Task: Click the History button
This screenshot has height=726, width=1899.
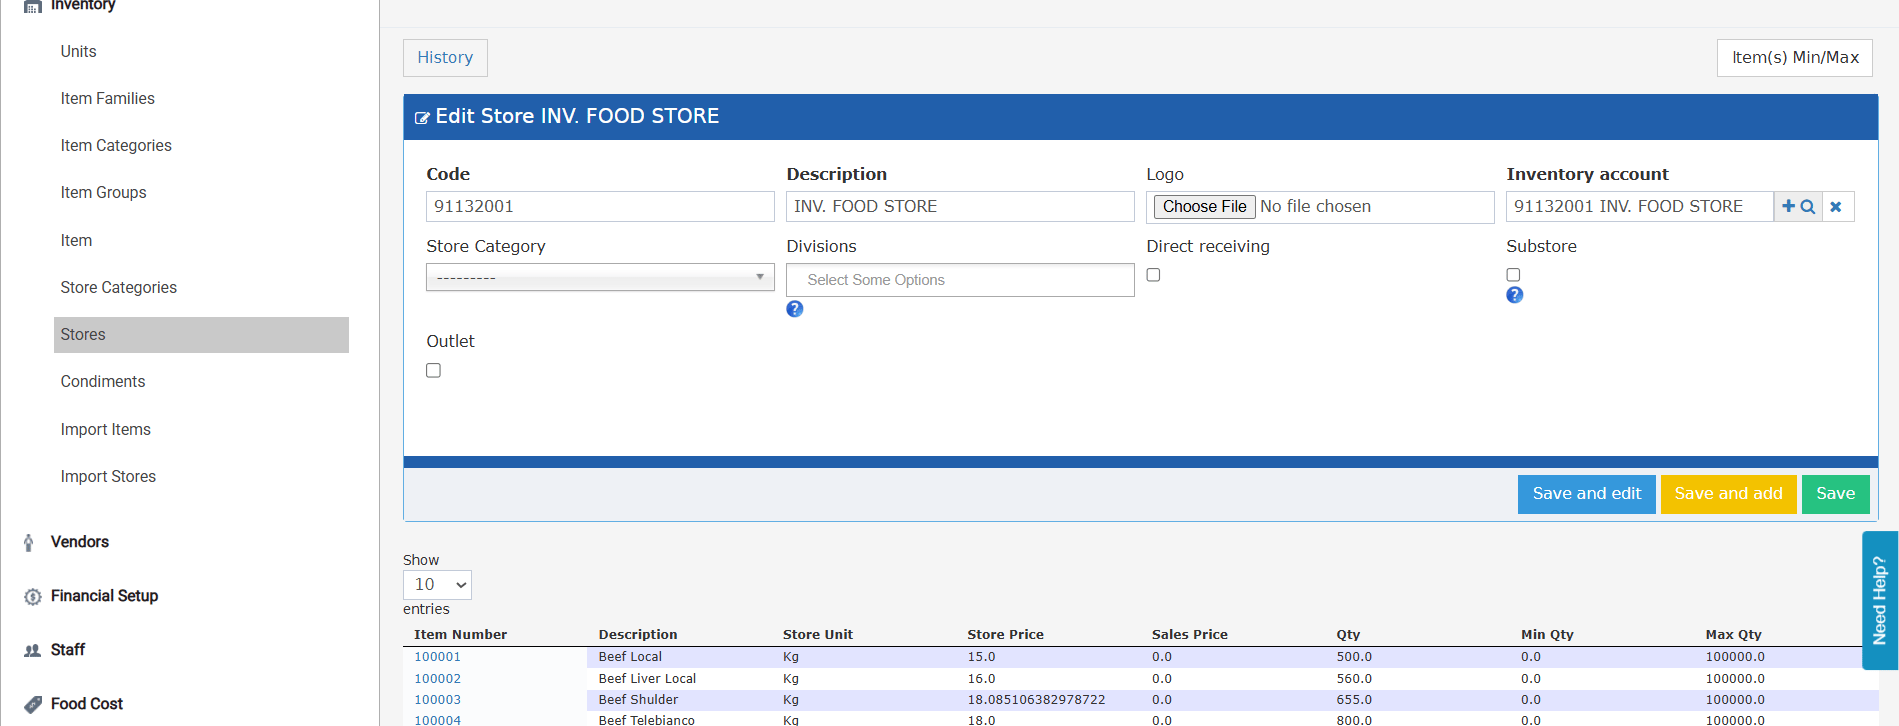Action: coord(445,58)
